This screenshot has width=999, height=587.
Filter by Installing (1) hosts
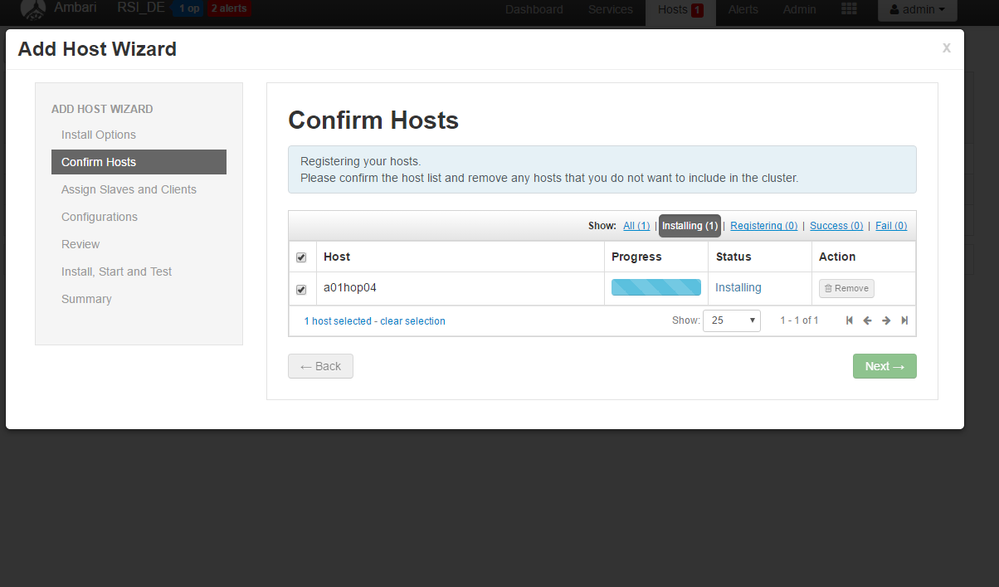(689, 226)
